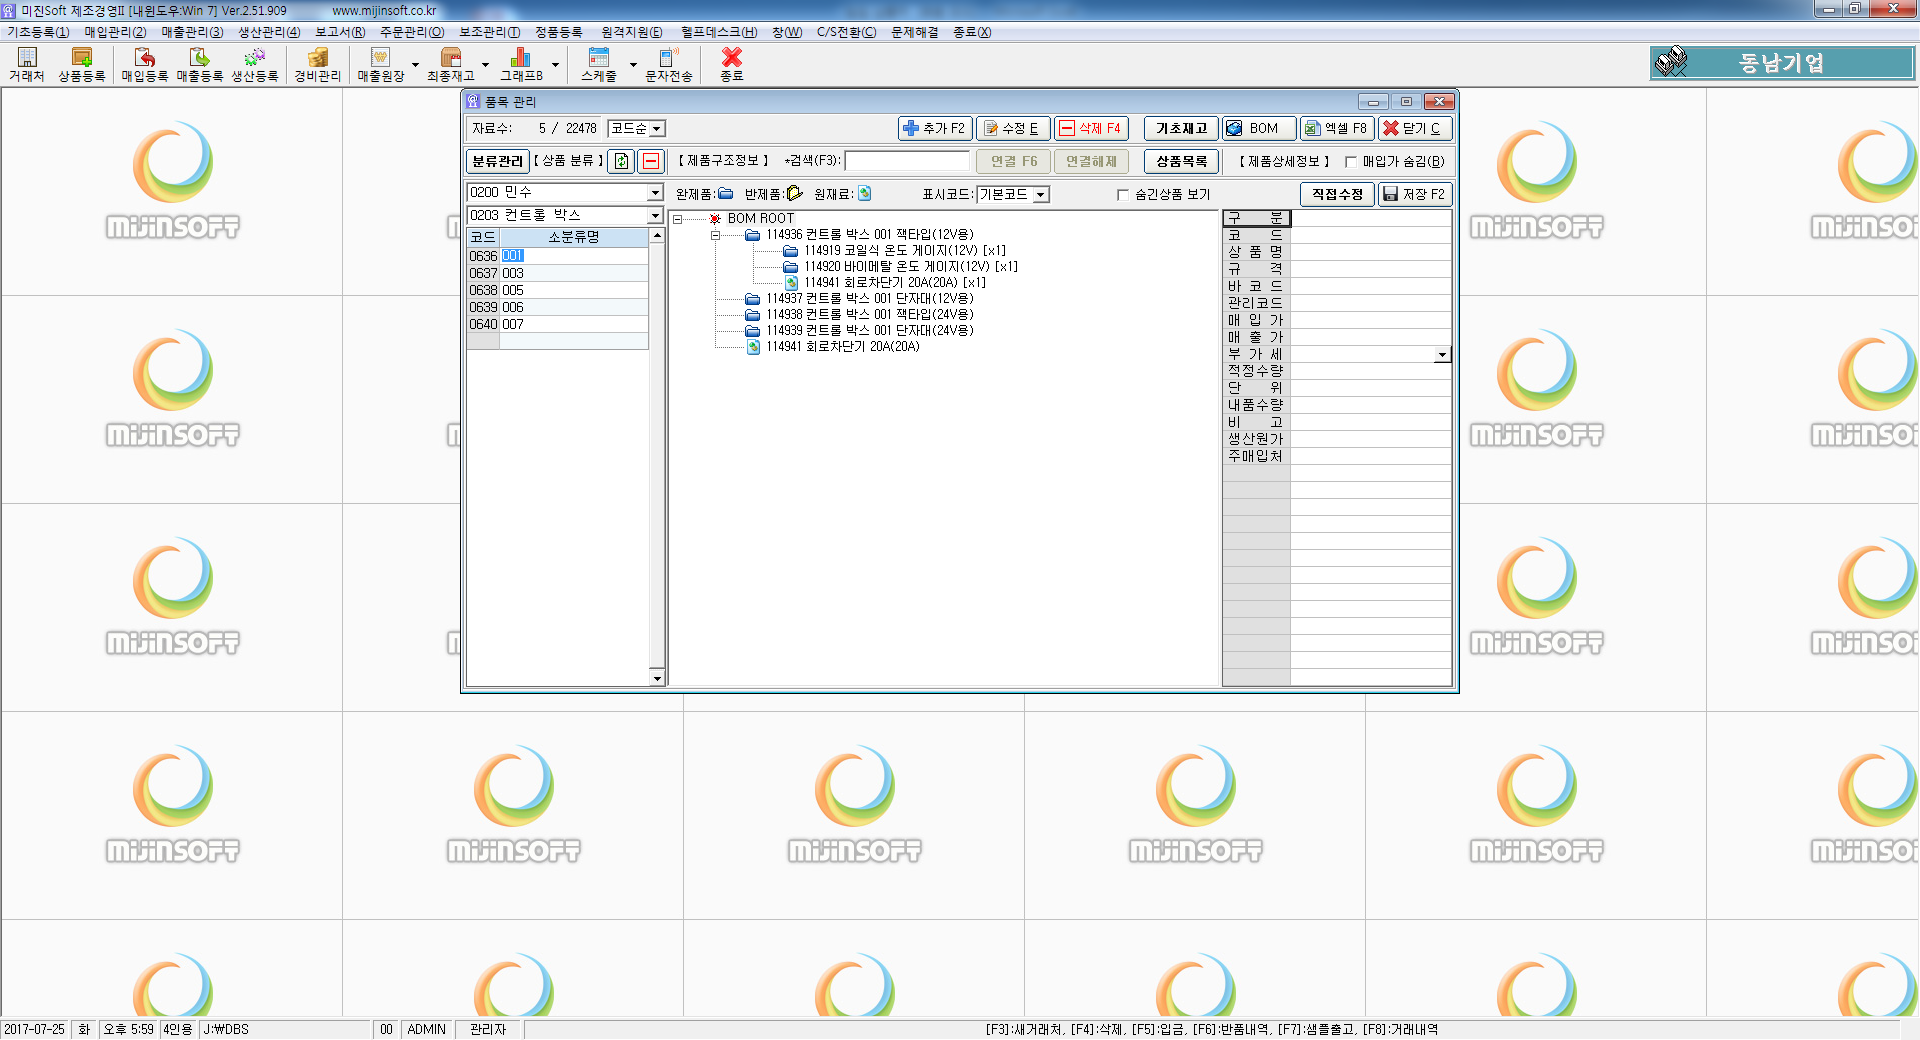Click the 수정 E button
The image size is (1920, 1040).
(1013, 129)
